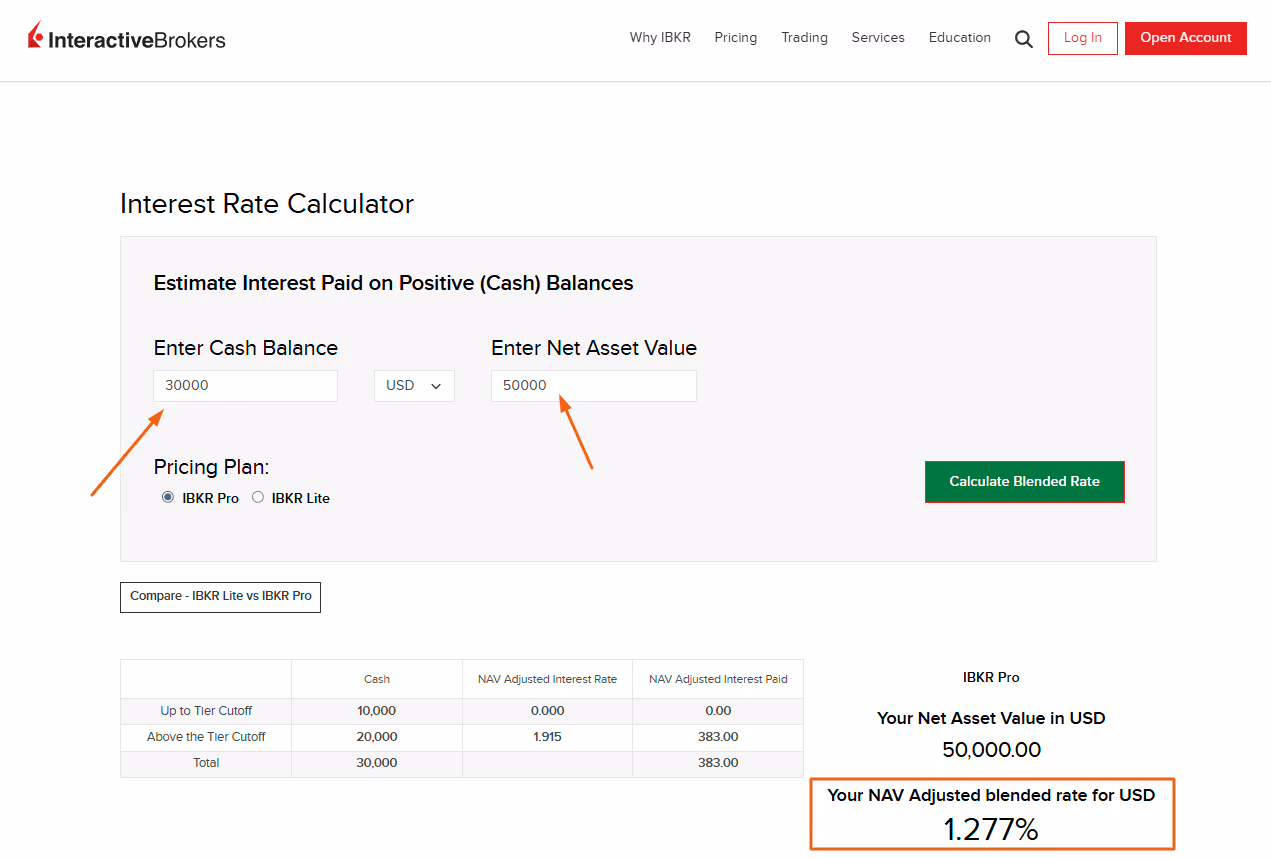Click the Open Account button
The width and height of the screenshot is (1271, 859).
click(x=1186, y=38)
